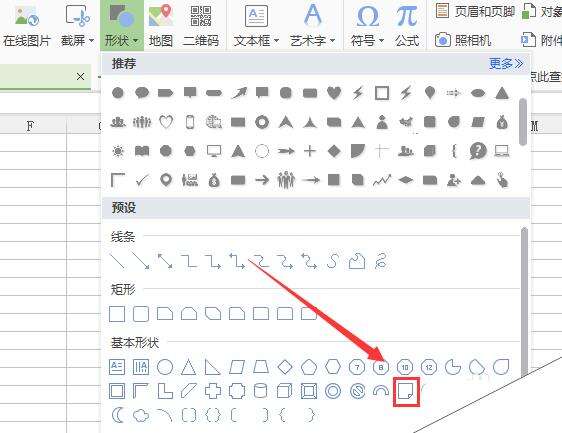Select the dodecagon labeled 12
The width and height of the screenshot is (562, 433).
click(429, 367)
